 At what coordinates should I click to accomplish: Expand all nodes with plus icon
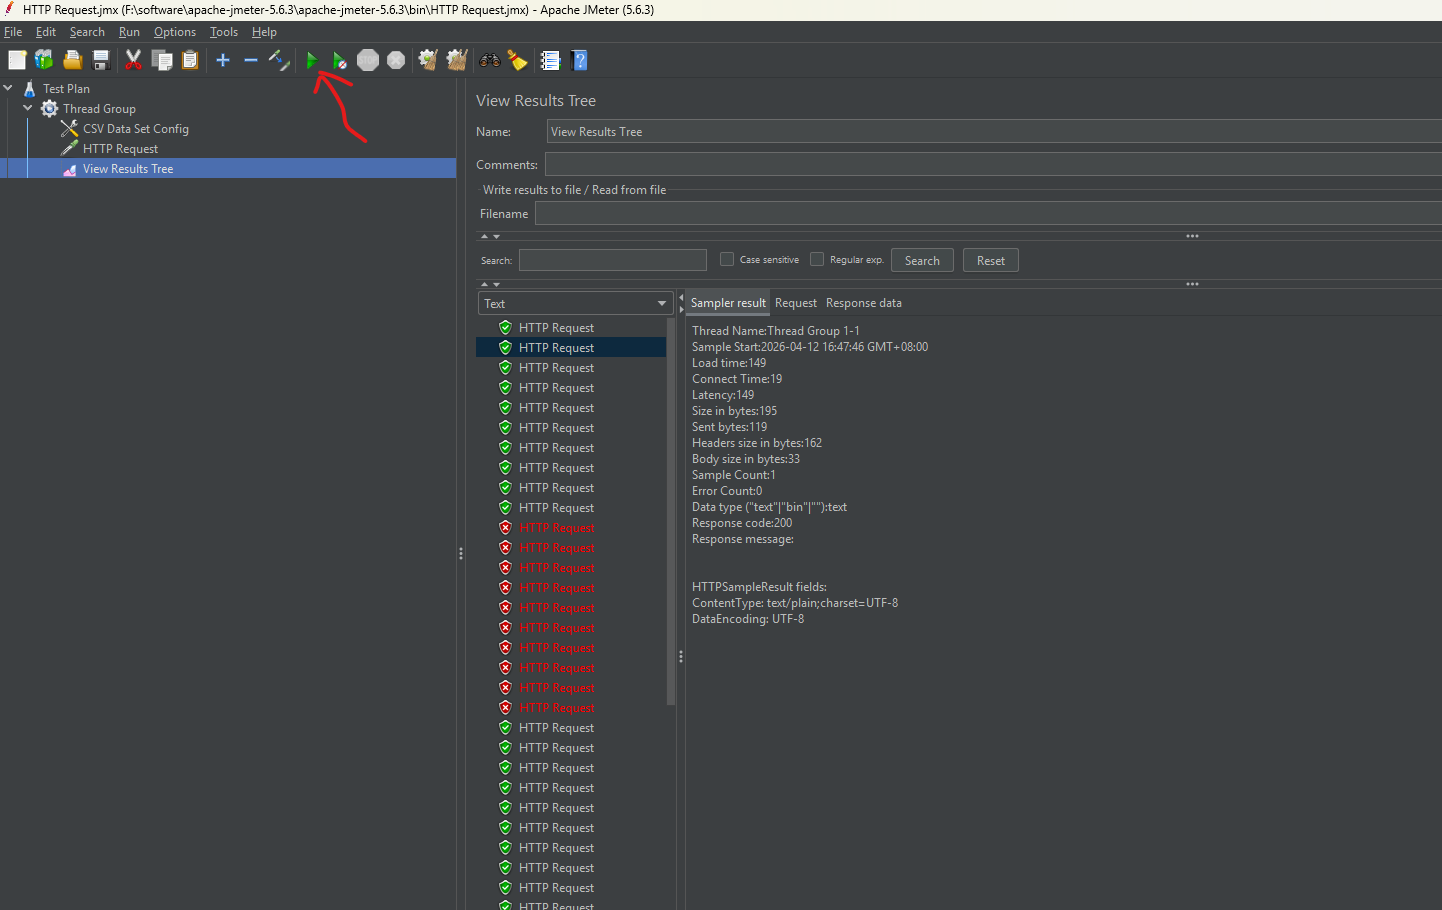pos(223,60)
